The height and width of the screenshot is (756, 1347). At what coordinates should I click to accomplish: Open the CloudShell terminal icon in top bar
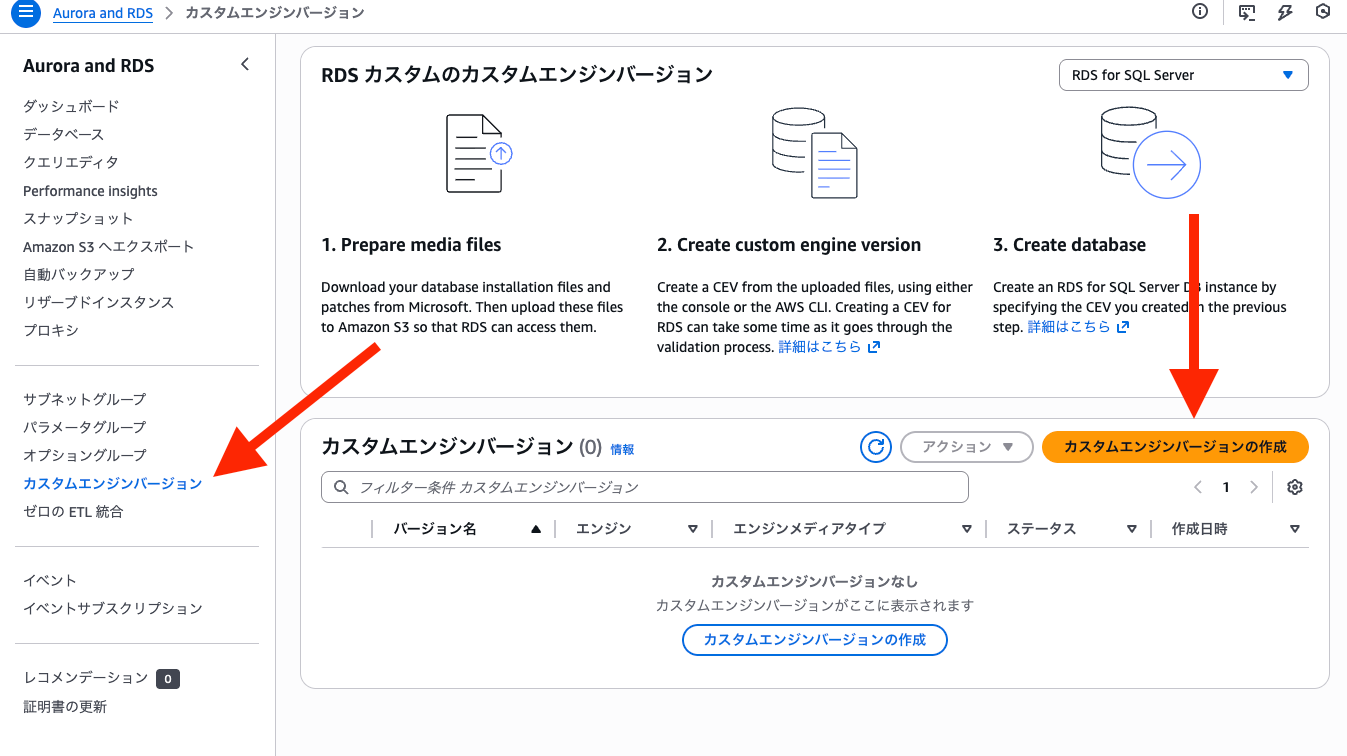pos(1247,12)
